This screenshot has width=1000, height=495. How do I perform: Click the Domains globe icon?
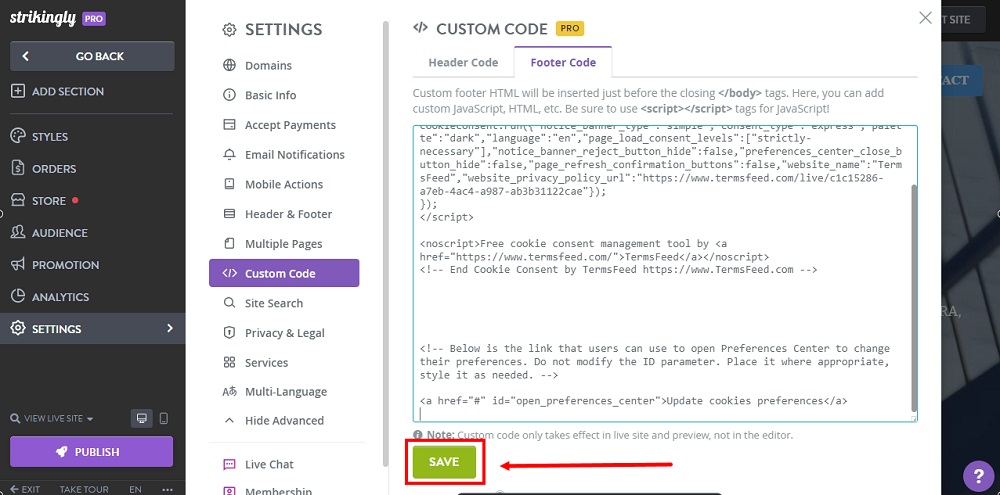[x=229, y=65]
